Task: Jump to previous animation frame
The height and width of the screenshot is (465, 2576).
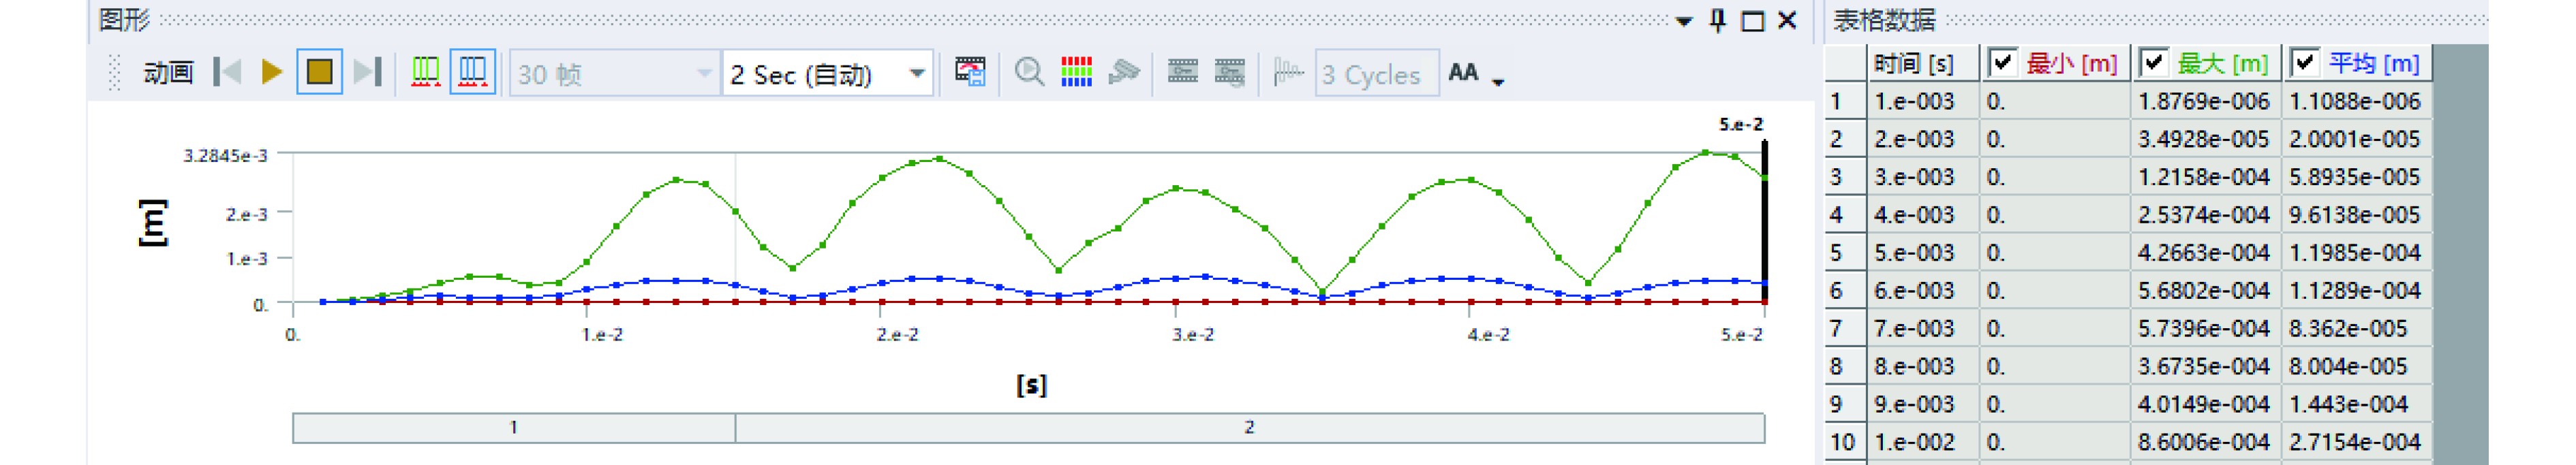Action: coord(228,72)
